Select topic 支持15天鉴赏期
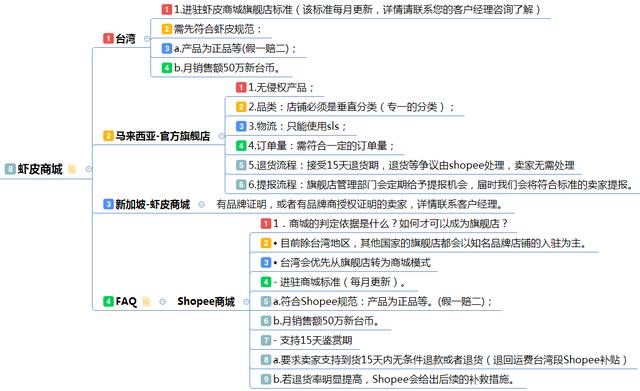This screenshot has height=391, width=640. (x=312, y=340)
